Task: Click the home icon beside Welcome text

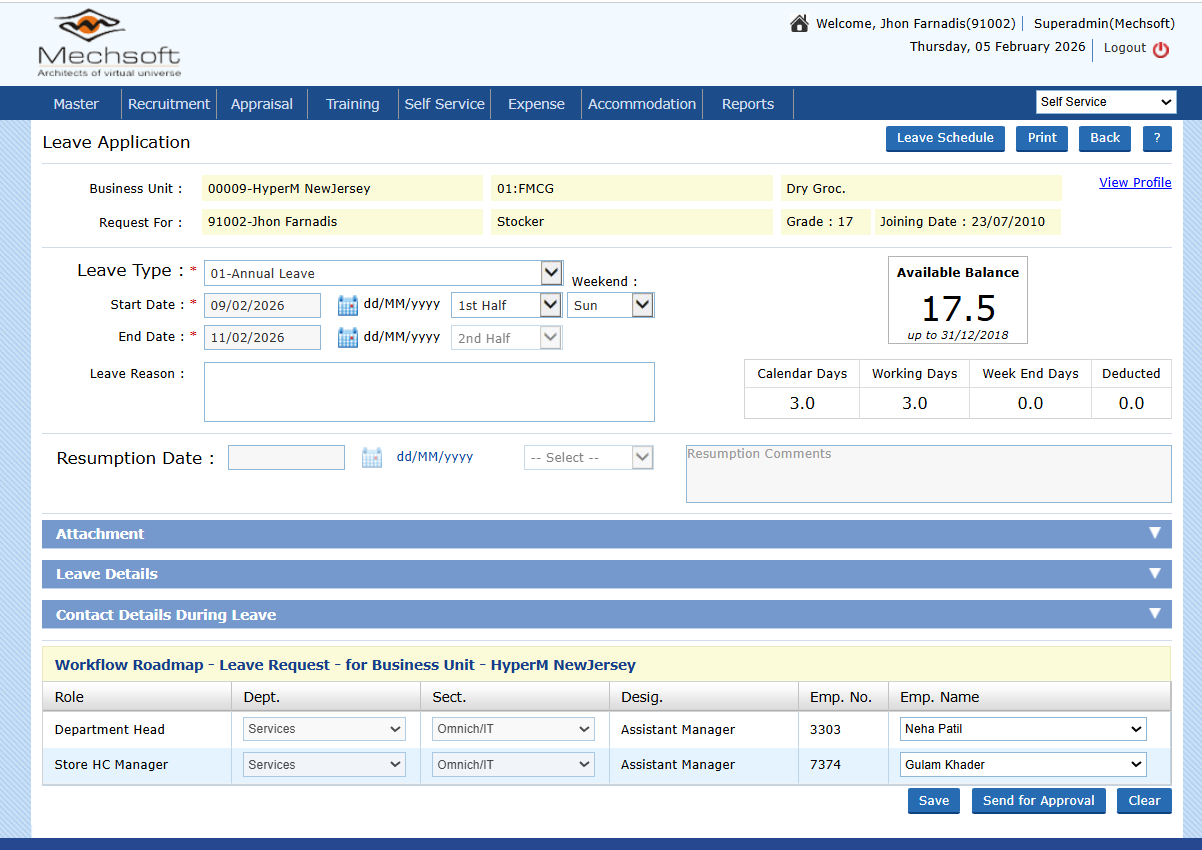Action: click(x=799, y=23)
